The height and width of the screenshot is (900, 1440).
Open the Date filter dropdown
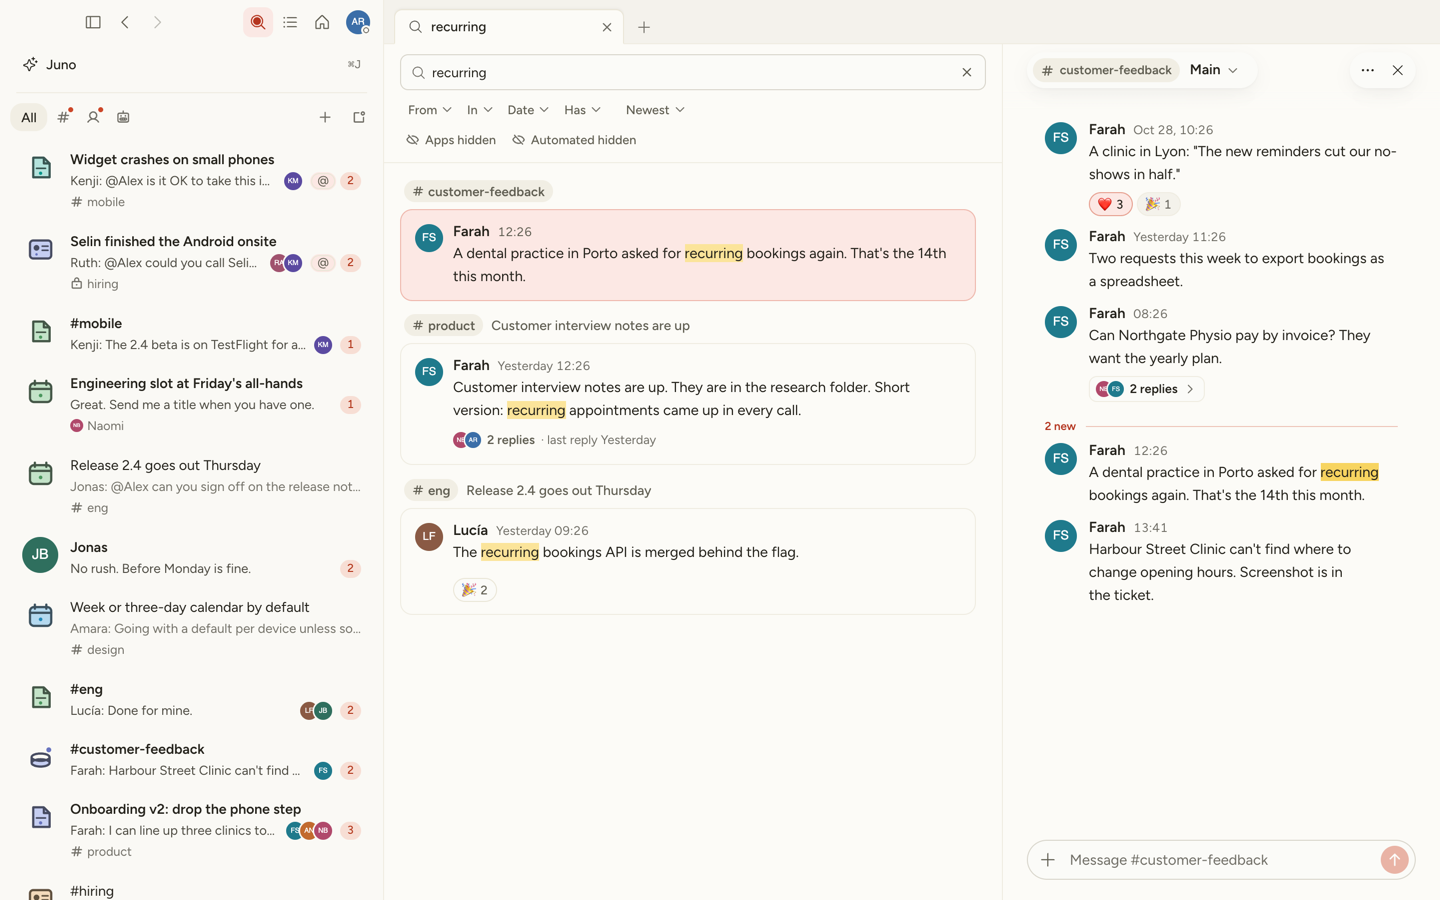point(528,110)
